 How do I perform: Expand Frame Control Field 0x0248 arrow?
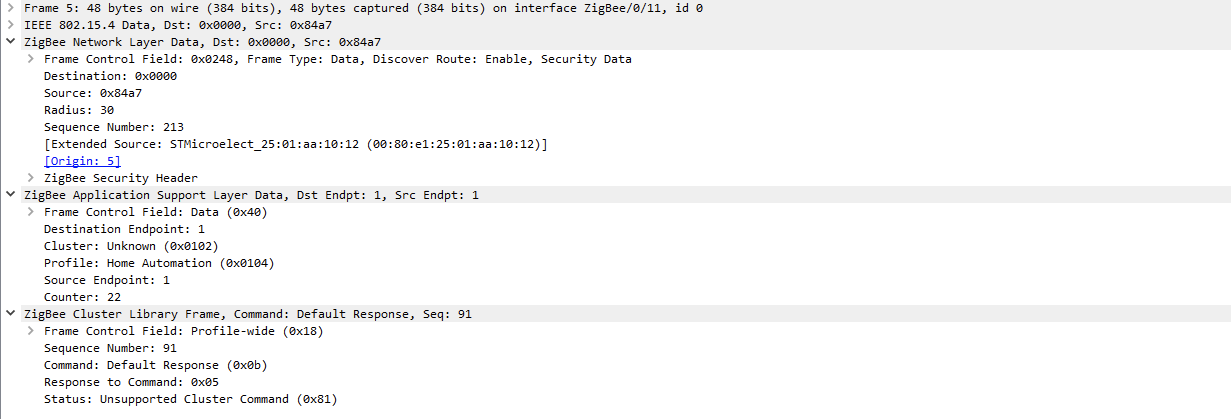point(31,59)
